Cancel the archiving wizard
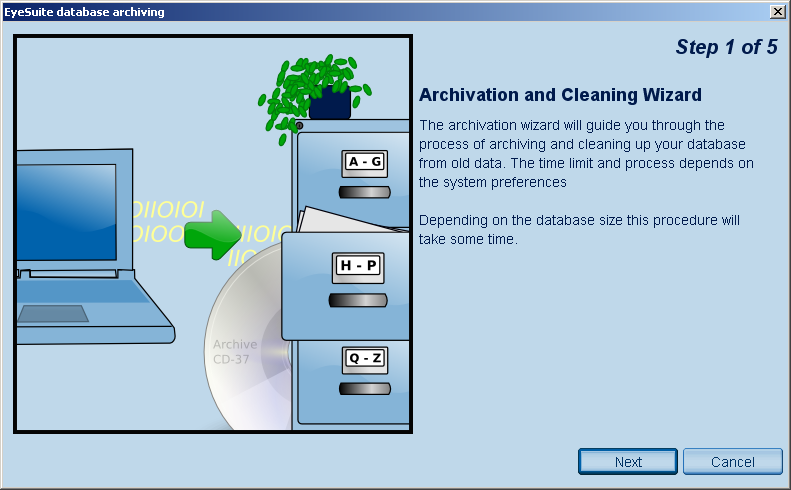The height and width of the screenshot is (490, 791). [732, 461]
